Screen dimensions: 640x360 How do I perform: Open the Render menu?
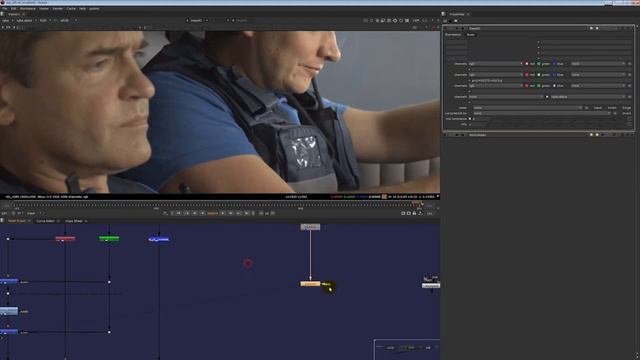click(x=58, y=8)
